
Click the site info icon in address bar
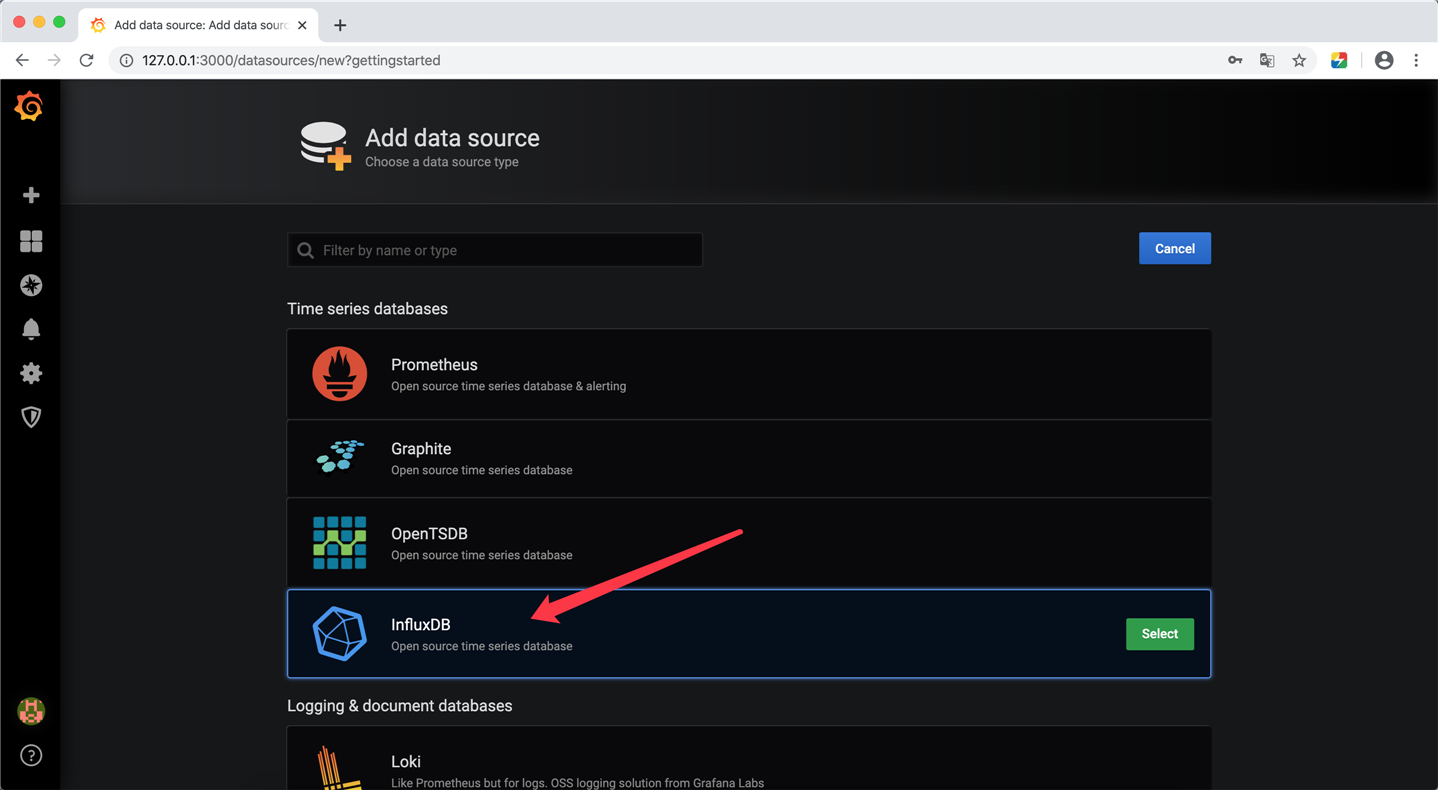(x=126, y=60)
